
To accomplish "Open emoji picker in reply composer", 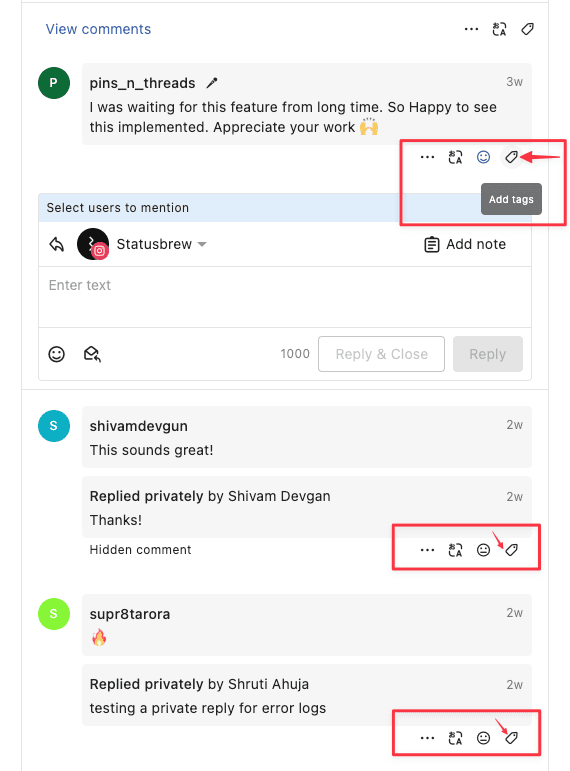I will tap(57, 354).
